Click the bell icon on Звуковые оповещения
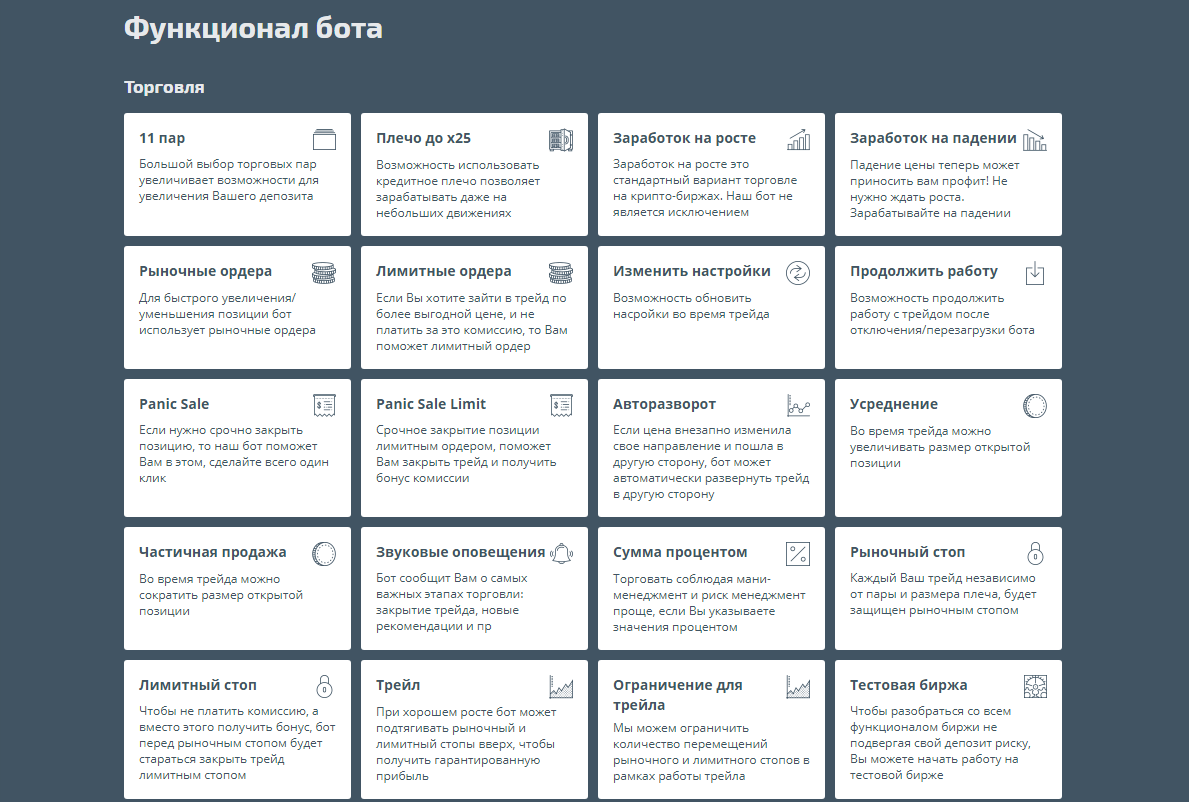 point(560,552)
